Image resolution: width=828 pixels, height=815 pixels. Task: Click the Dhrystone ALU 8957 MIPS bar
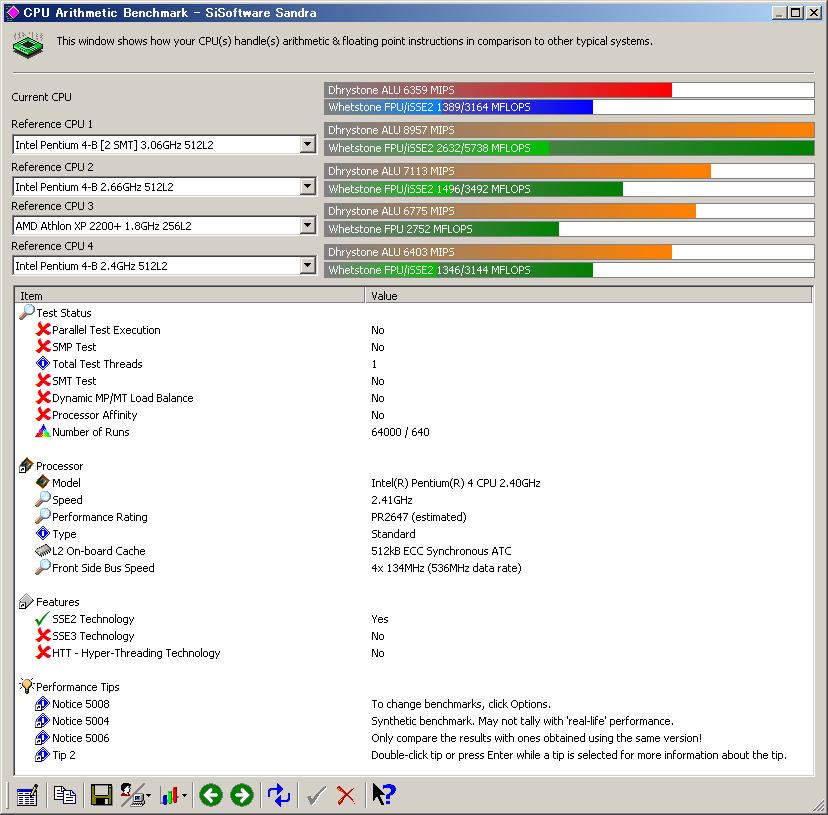click(x=569, y=130)
